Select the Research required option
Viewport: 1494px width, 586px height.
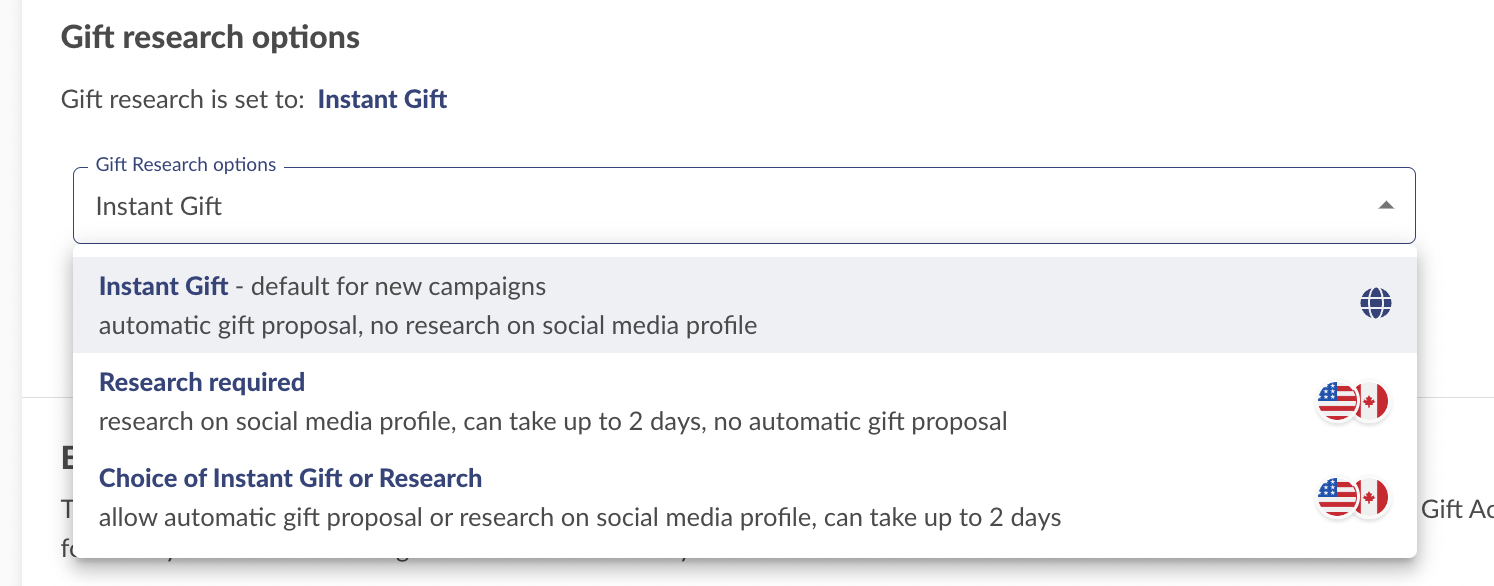point(744,401)
